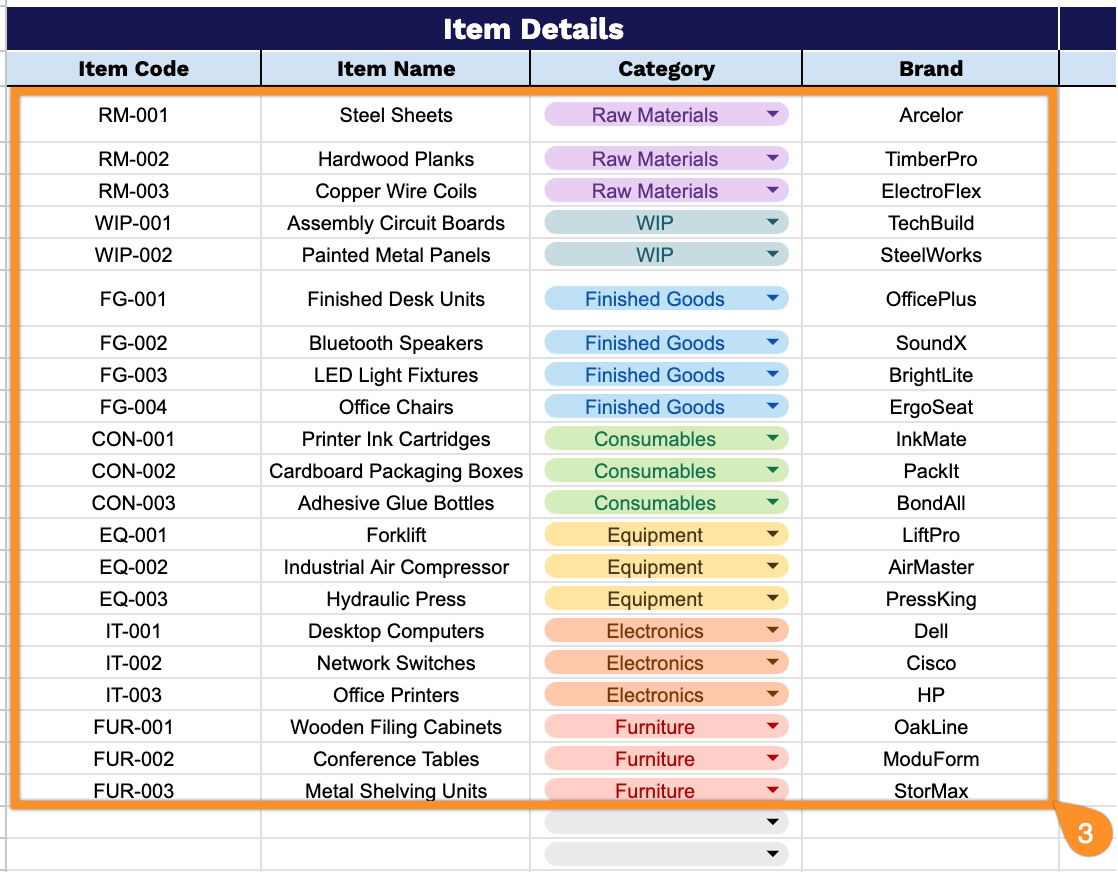Select the Category column header
Screen dimensions: 1118x872
coord(665,68)
